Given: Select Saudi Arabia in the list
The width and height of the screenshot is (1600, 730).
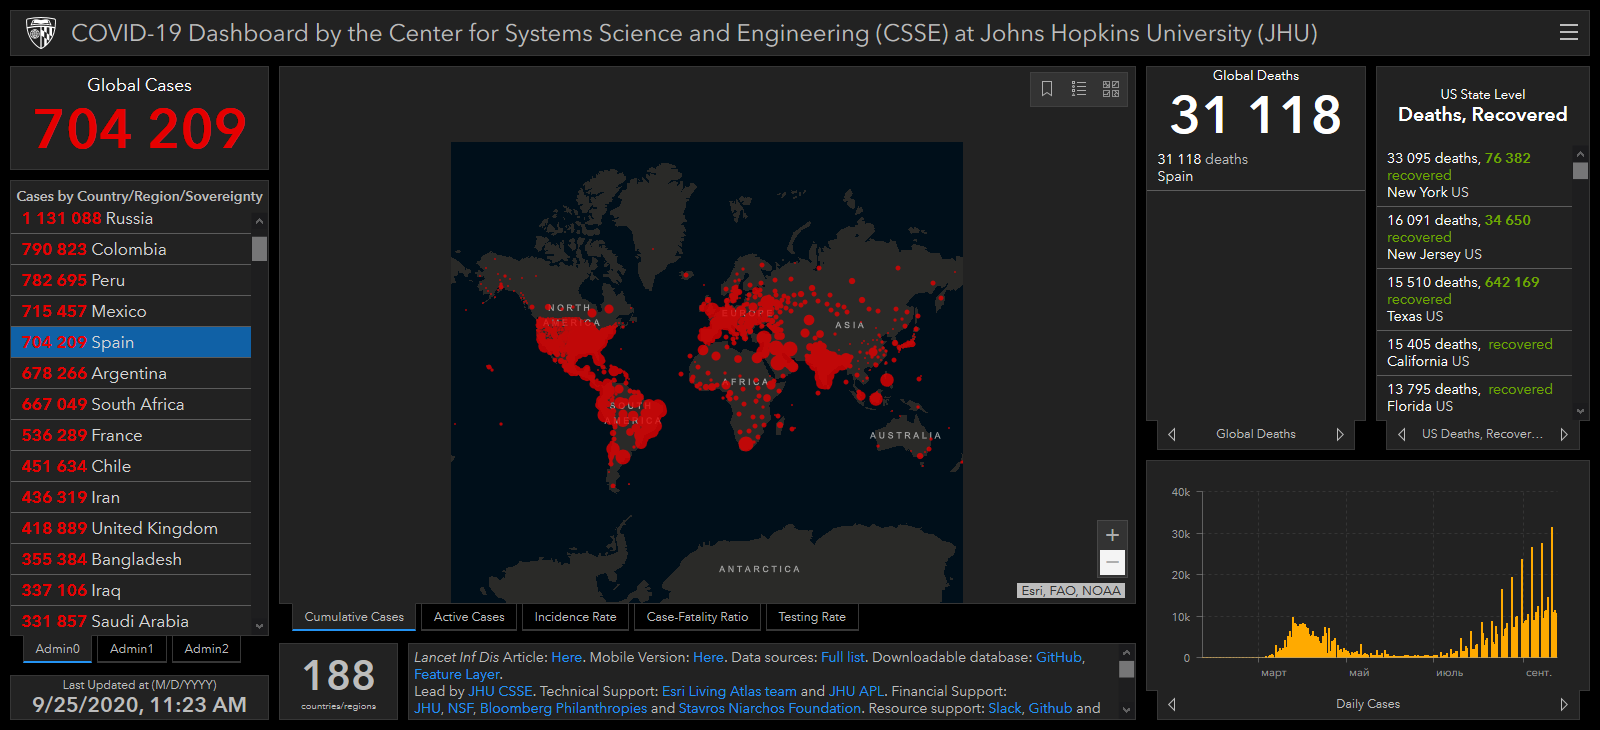Looking at the screenshot, I should click(131, 621).
